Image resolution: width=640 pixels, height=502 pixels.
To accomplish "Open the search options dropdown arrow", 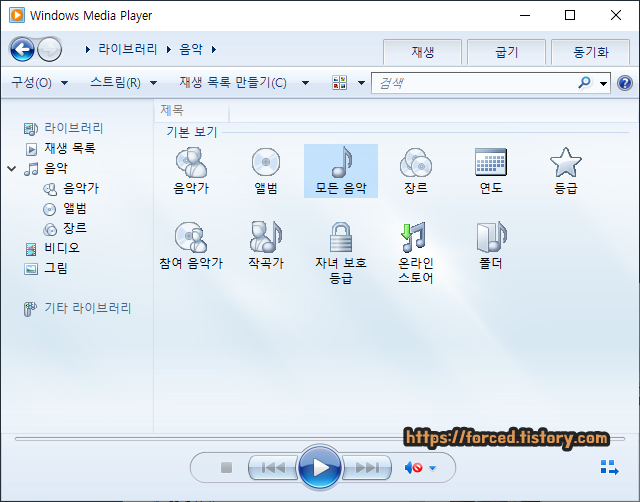I will point(603,84).
